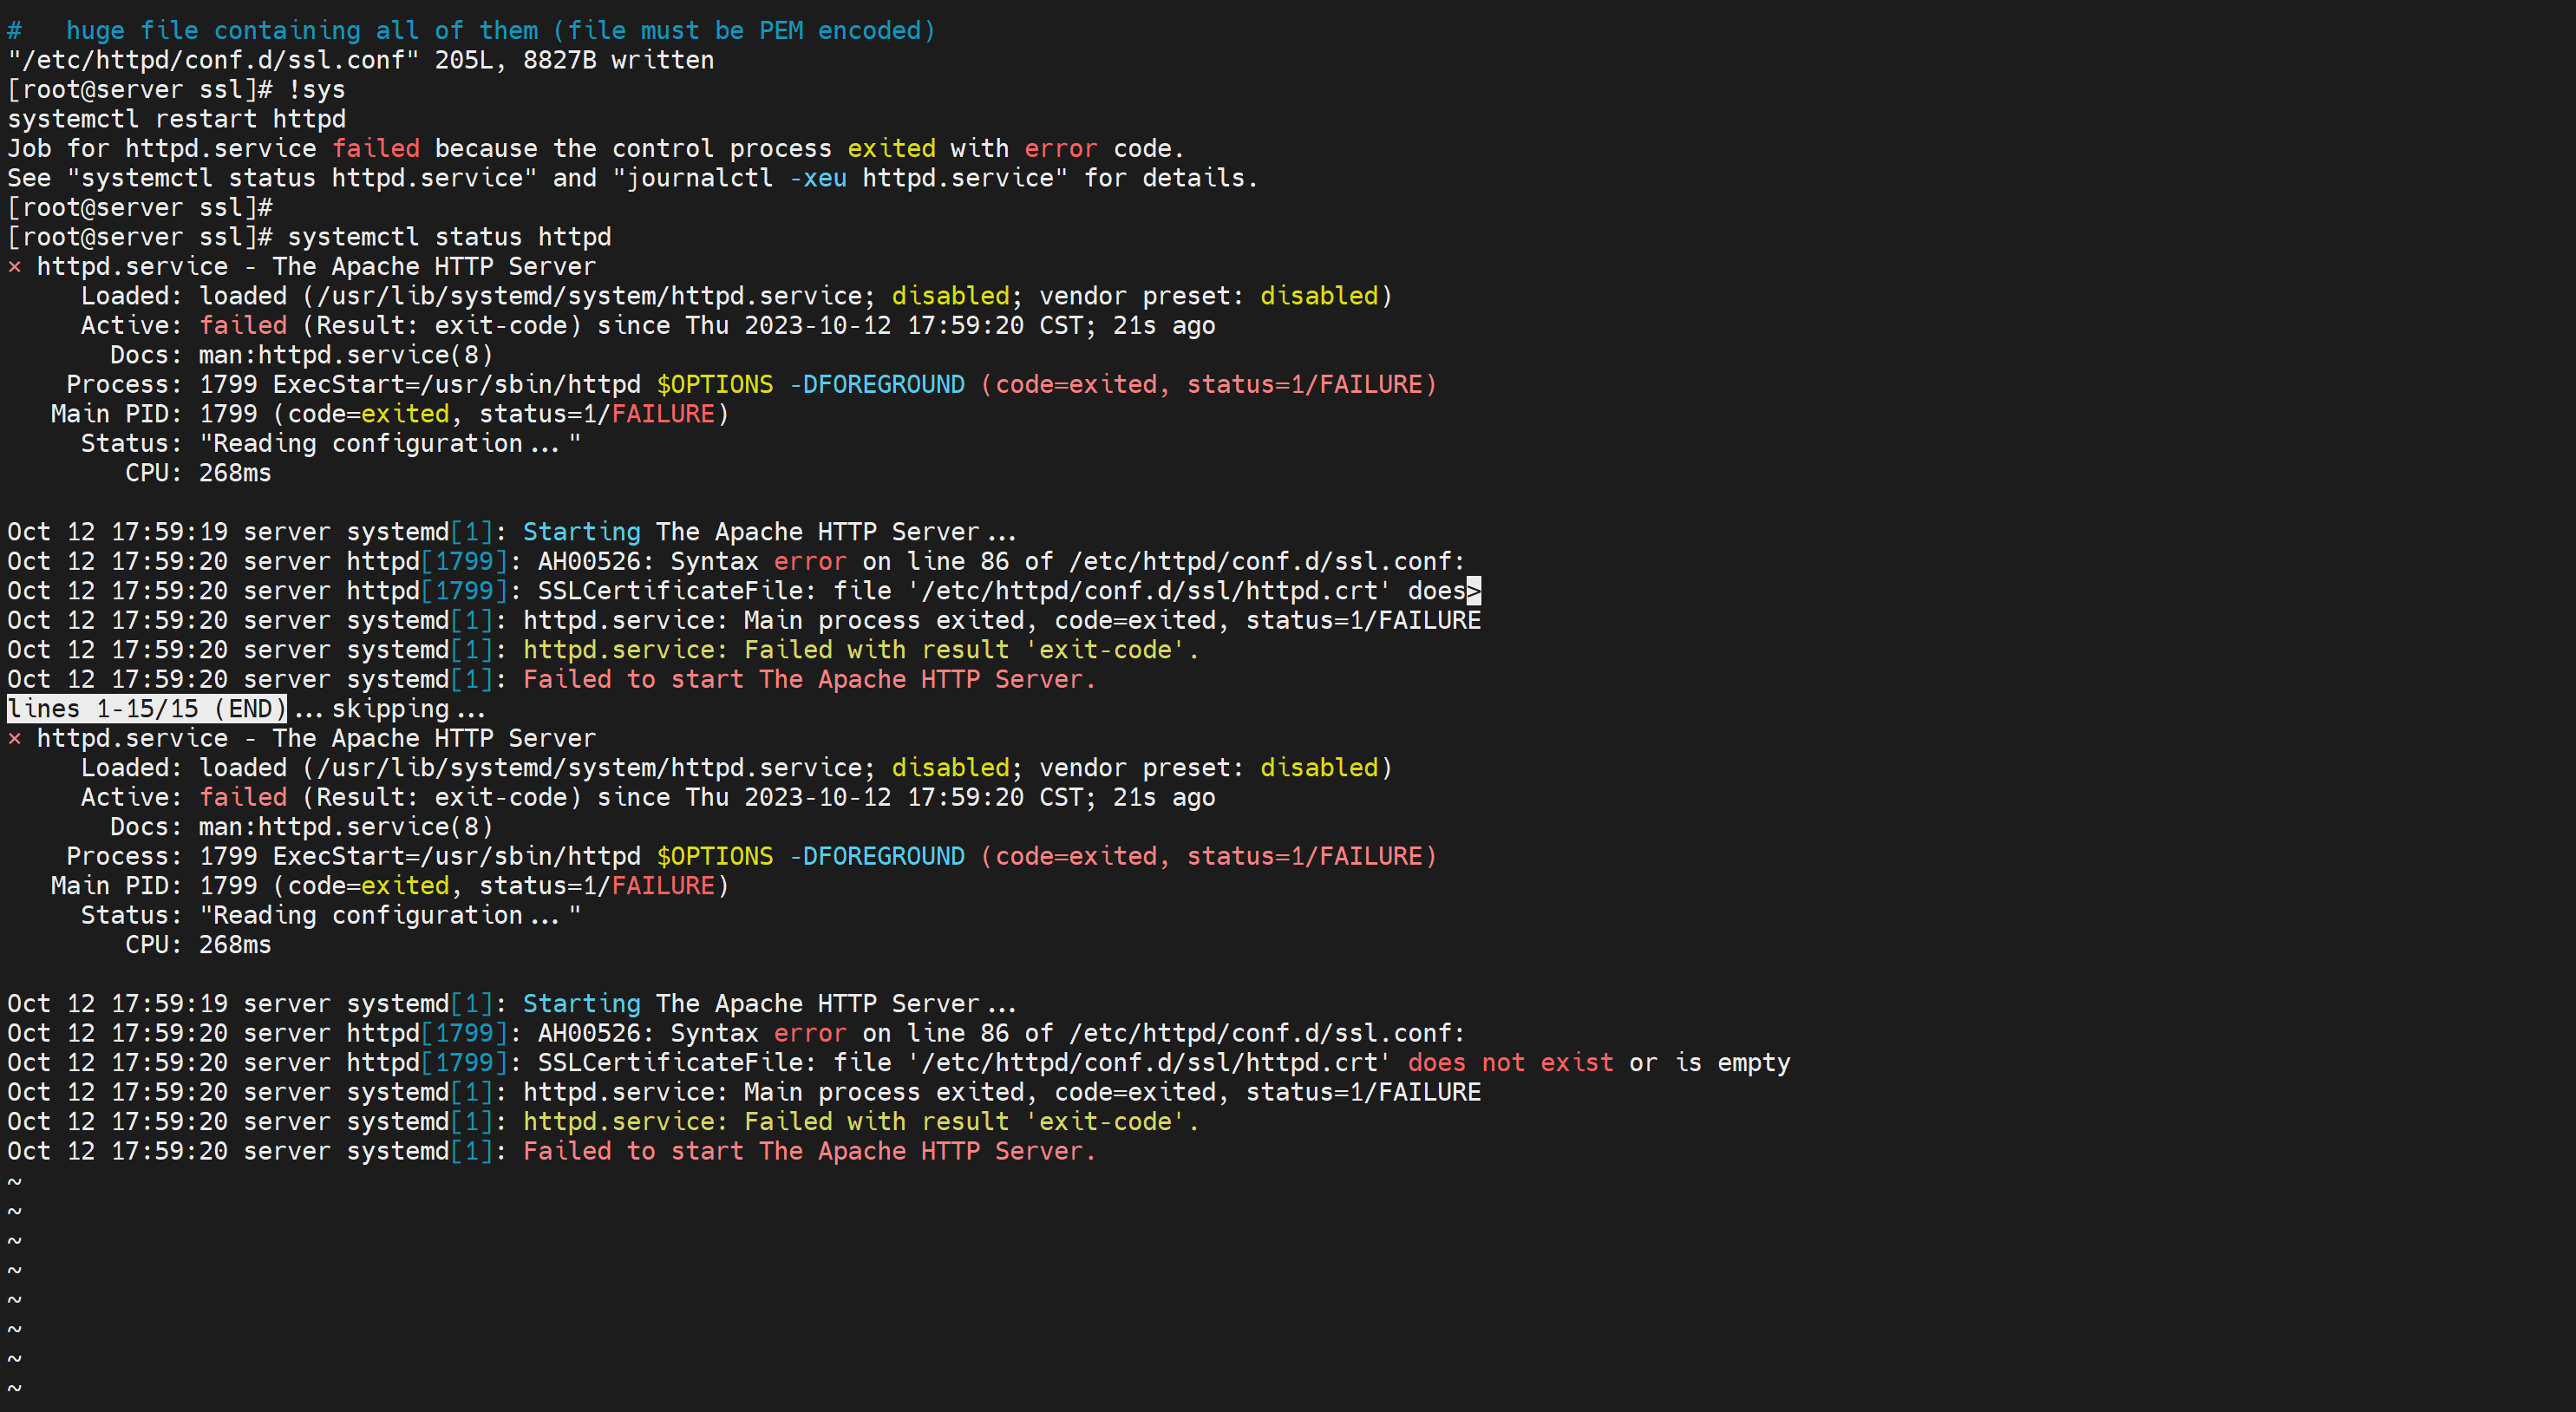Click first '$OPTIONS' yellow variable
The image size is (2576, 1412).
point(714,385)
